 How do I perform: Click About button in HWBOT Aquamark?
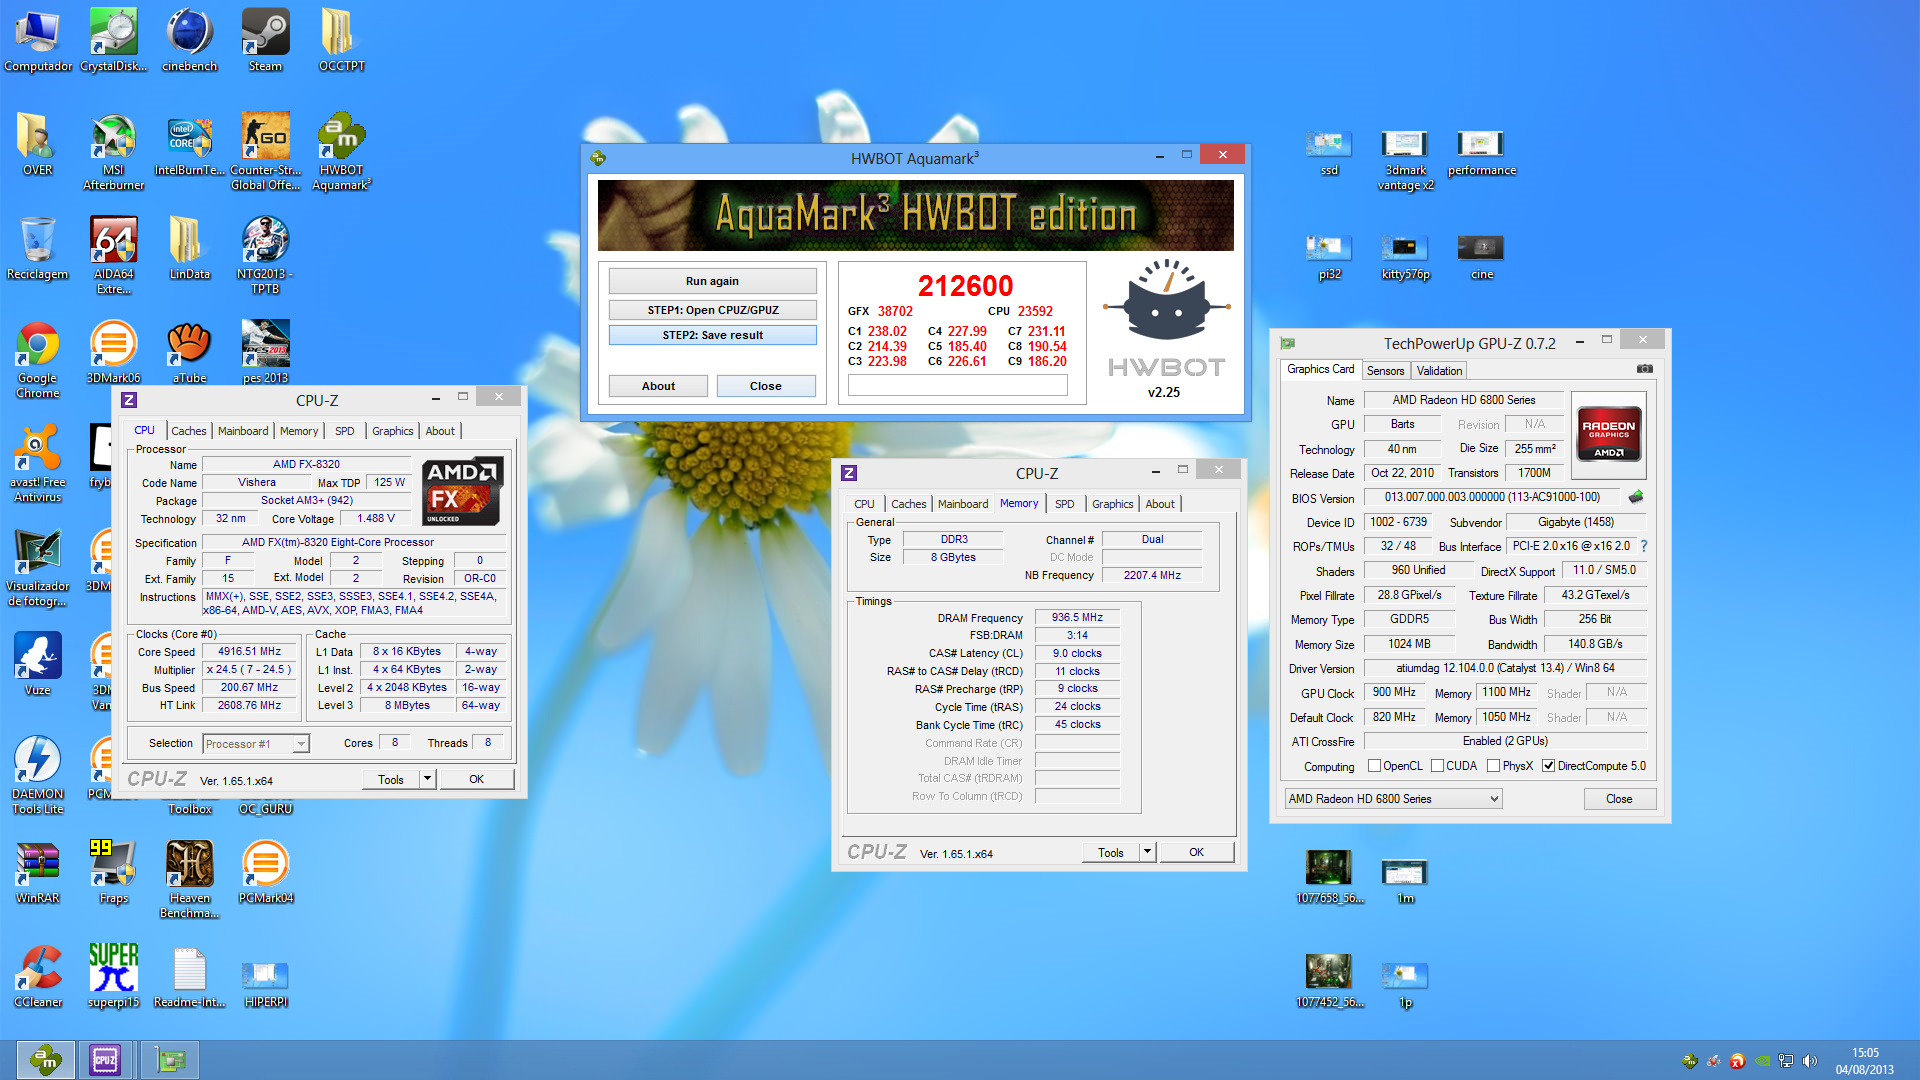click(658, 386)
